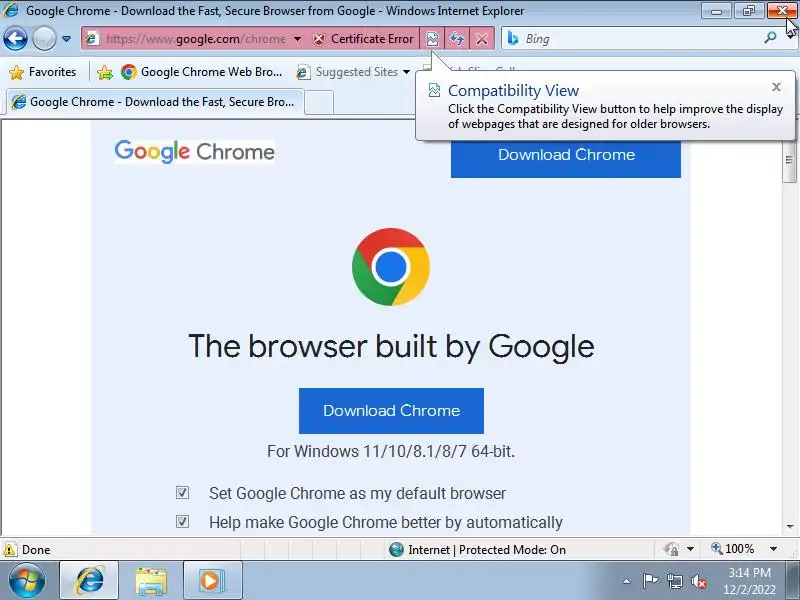The width and height of the screenshot is (800, 600).
Task: Expand the dropdown beside the privacy icon
Action: [690, 549]
